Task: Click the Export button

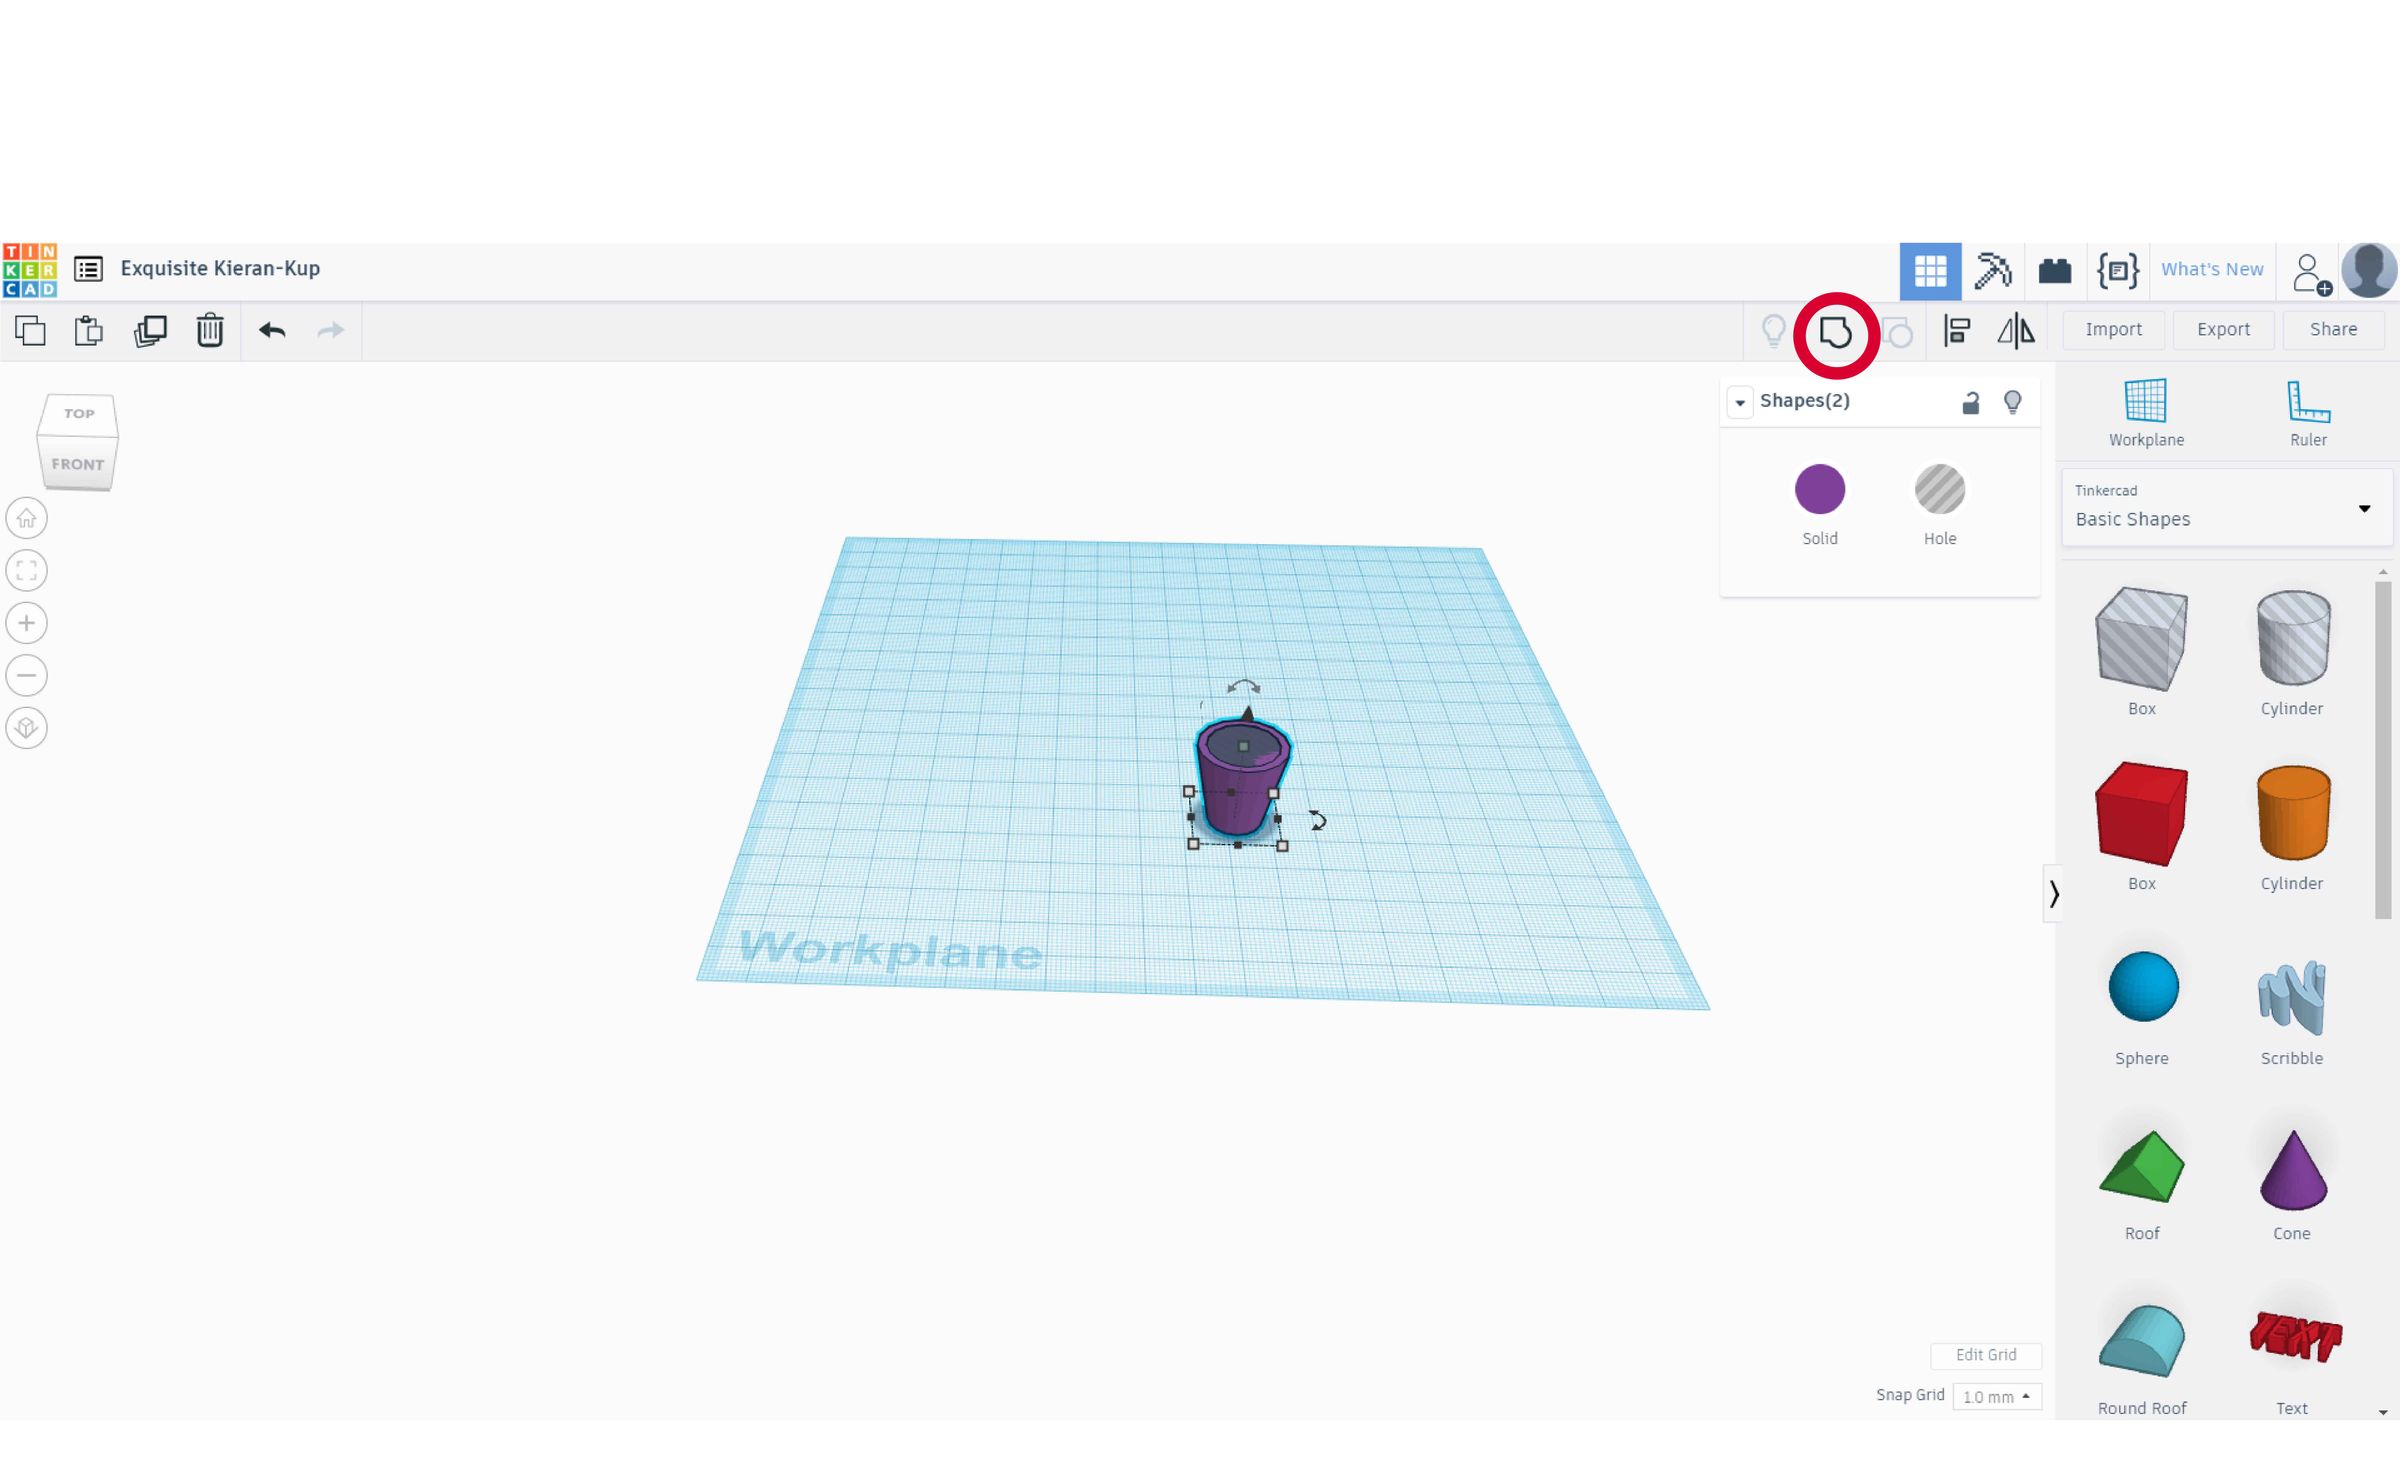Action: point(2222,330)
